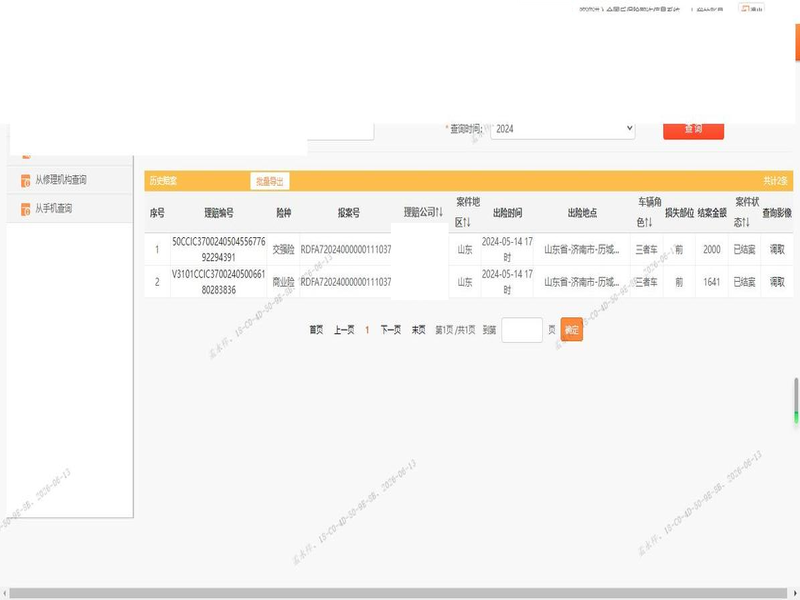Click 已结案 status in row 2
Viewport: 800px width, 600px height.
pyautogui.click(x=744, y=282)
